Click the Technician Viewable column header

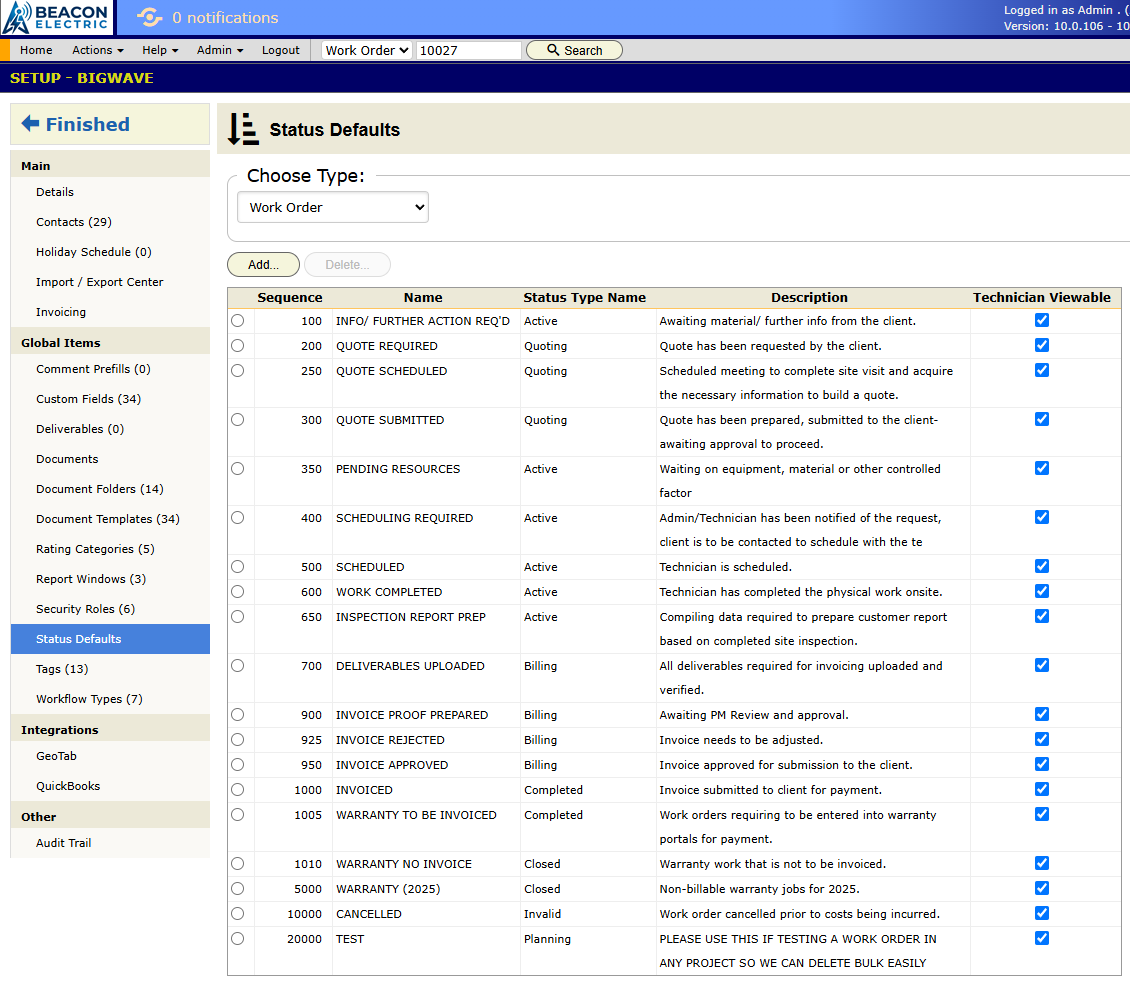point(1041,298)
